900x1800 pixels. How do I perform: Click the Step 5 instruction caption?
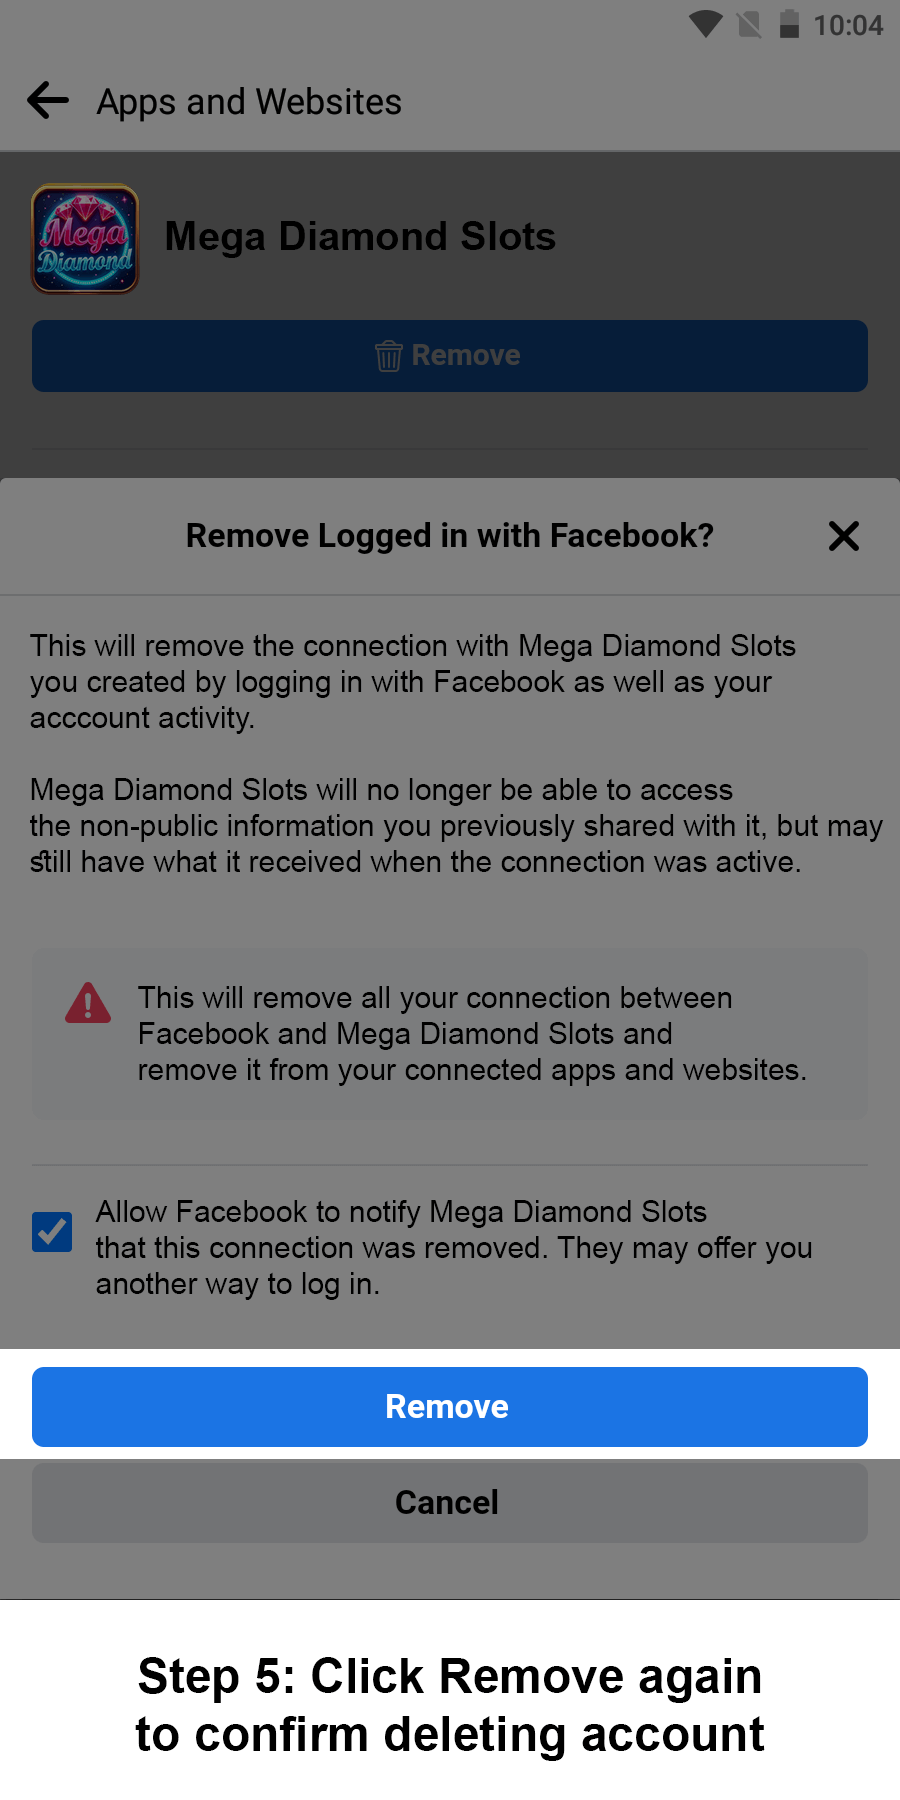(450, 1705)
